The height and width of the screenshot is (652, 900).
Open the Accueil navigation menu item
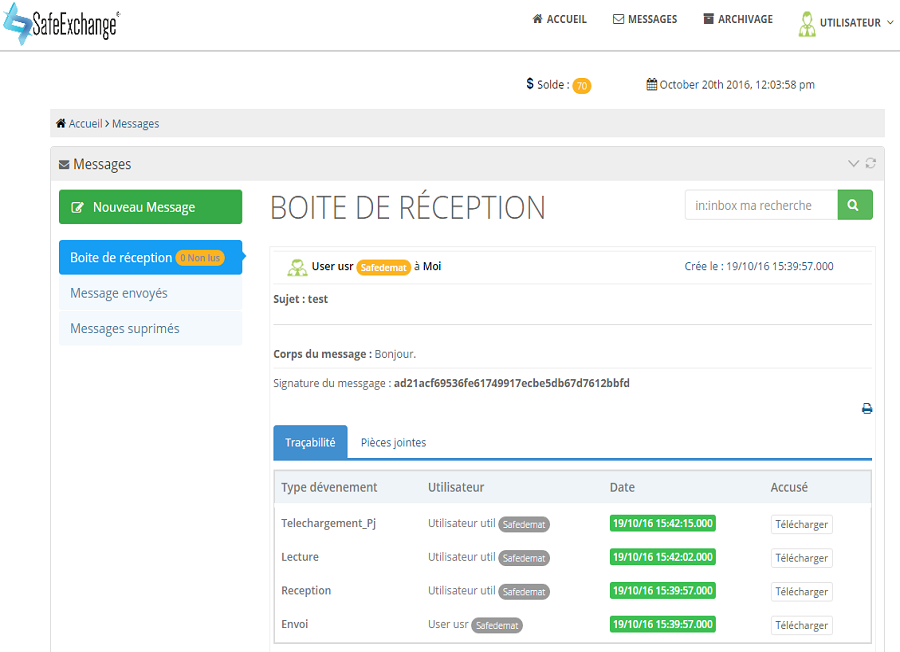coord(560,19)
